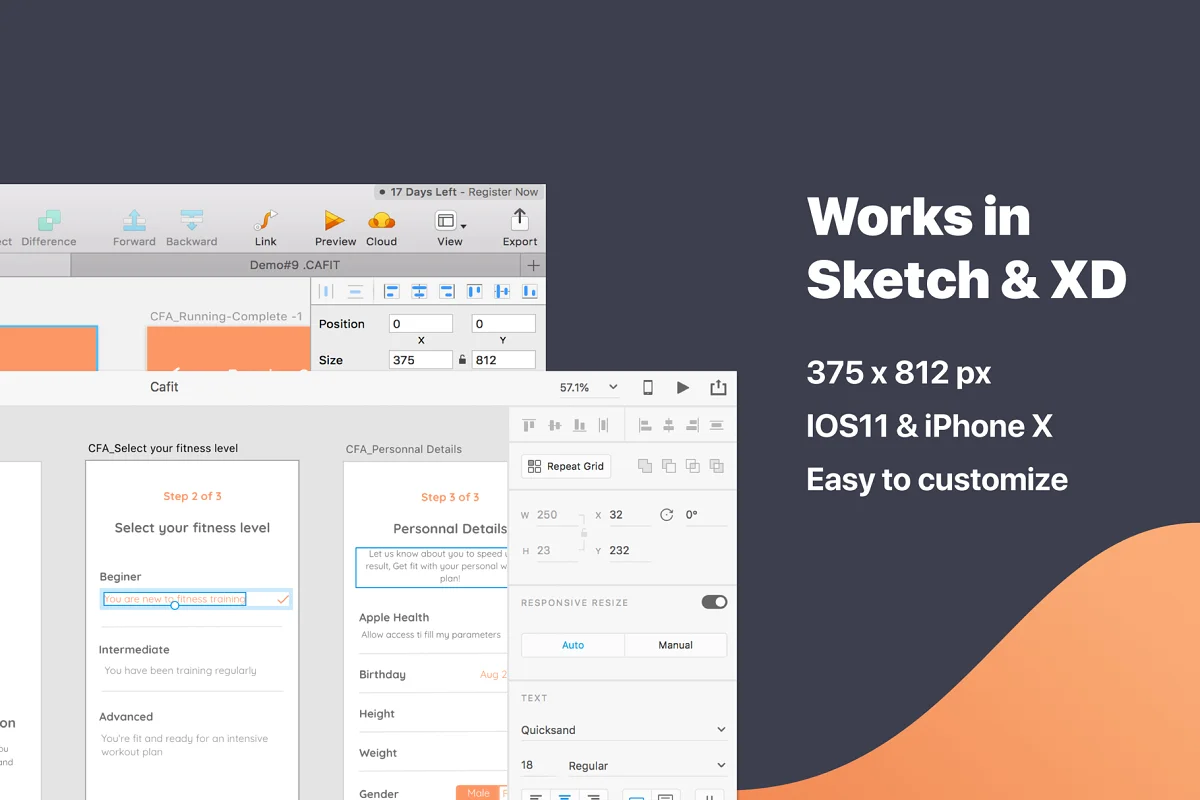Click the device preview phone icon in XD

648,387
